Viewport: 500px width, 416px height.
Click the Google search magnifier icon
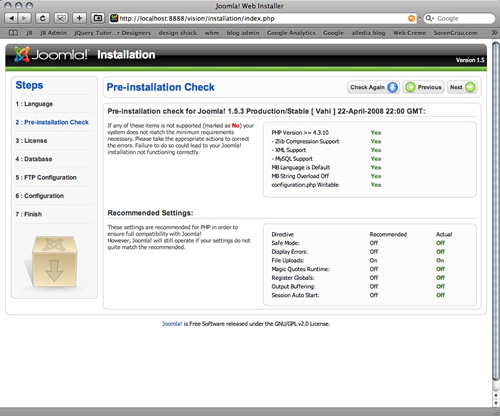pos(430,18)
